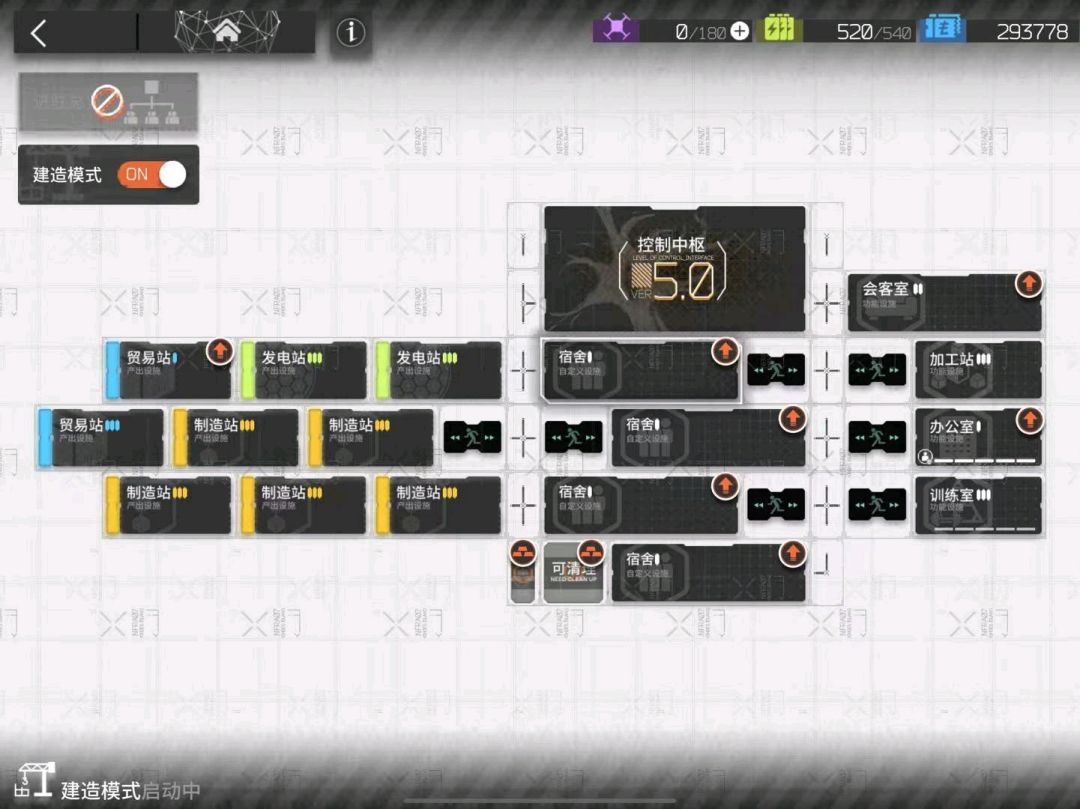1080x809 pixels.
Task: Add drones with the plus icon
Action: (740, 31)
